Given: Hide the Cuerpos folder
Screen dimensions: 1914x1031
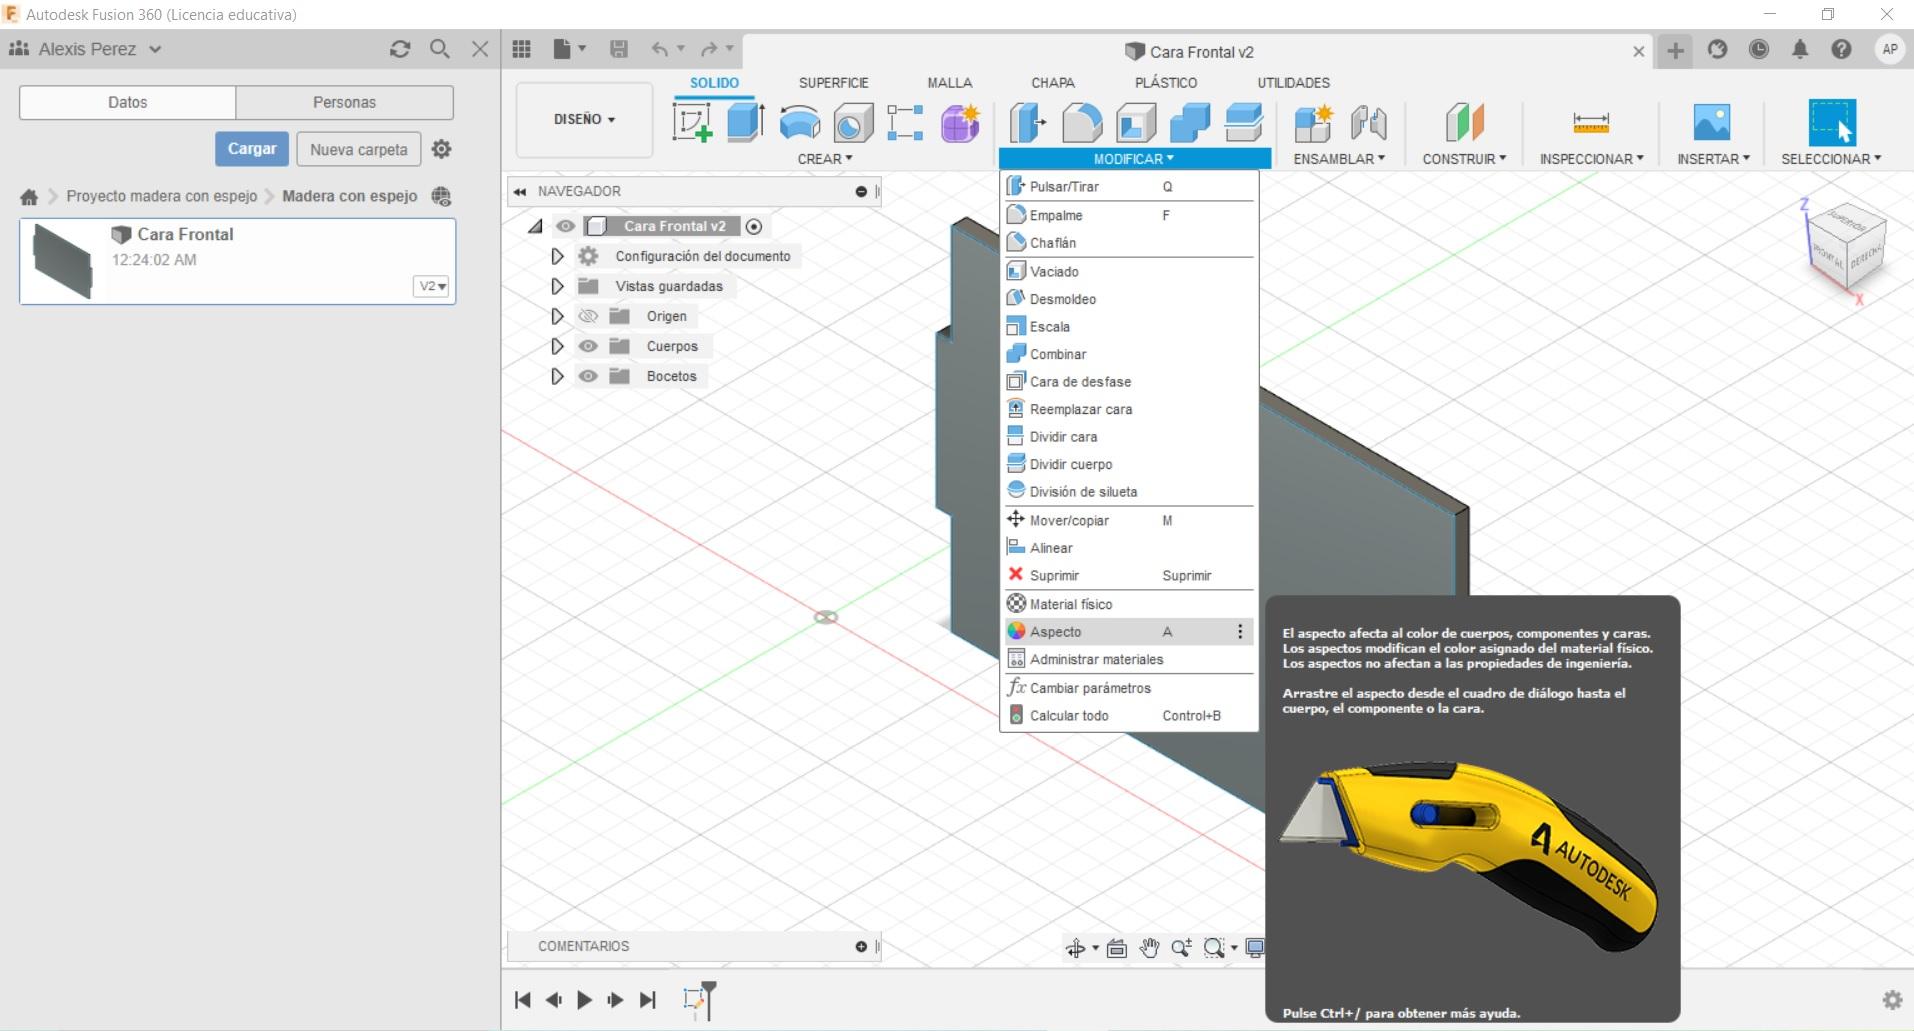Looking at the screenshot, I should point(588,346).
